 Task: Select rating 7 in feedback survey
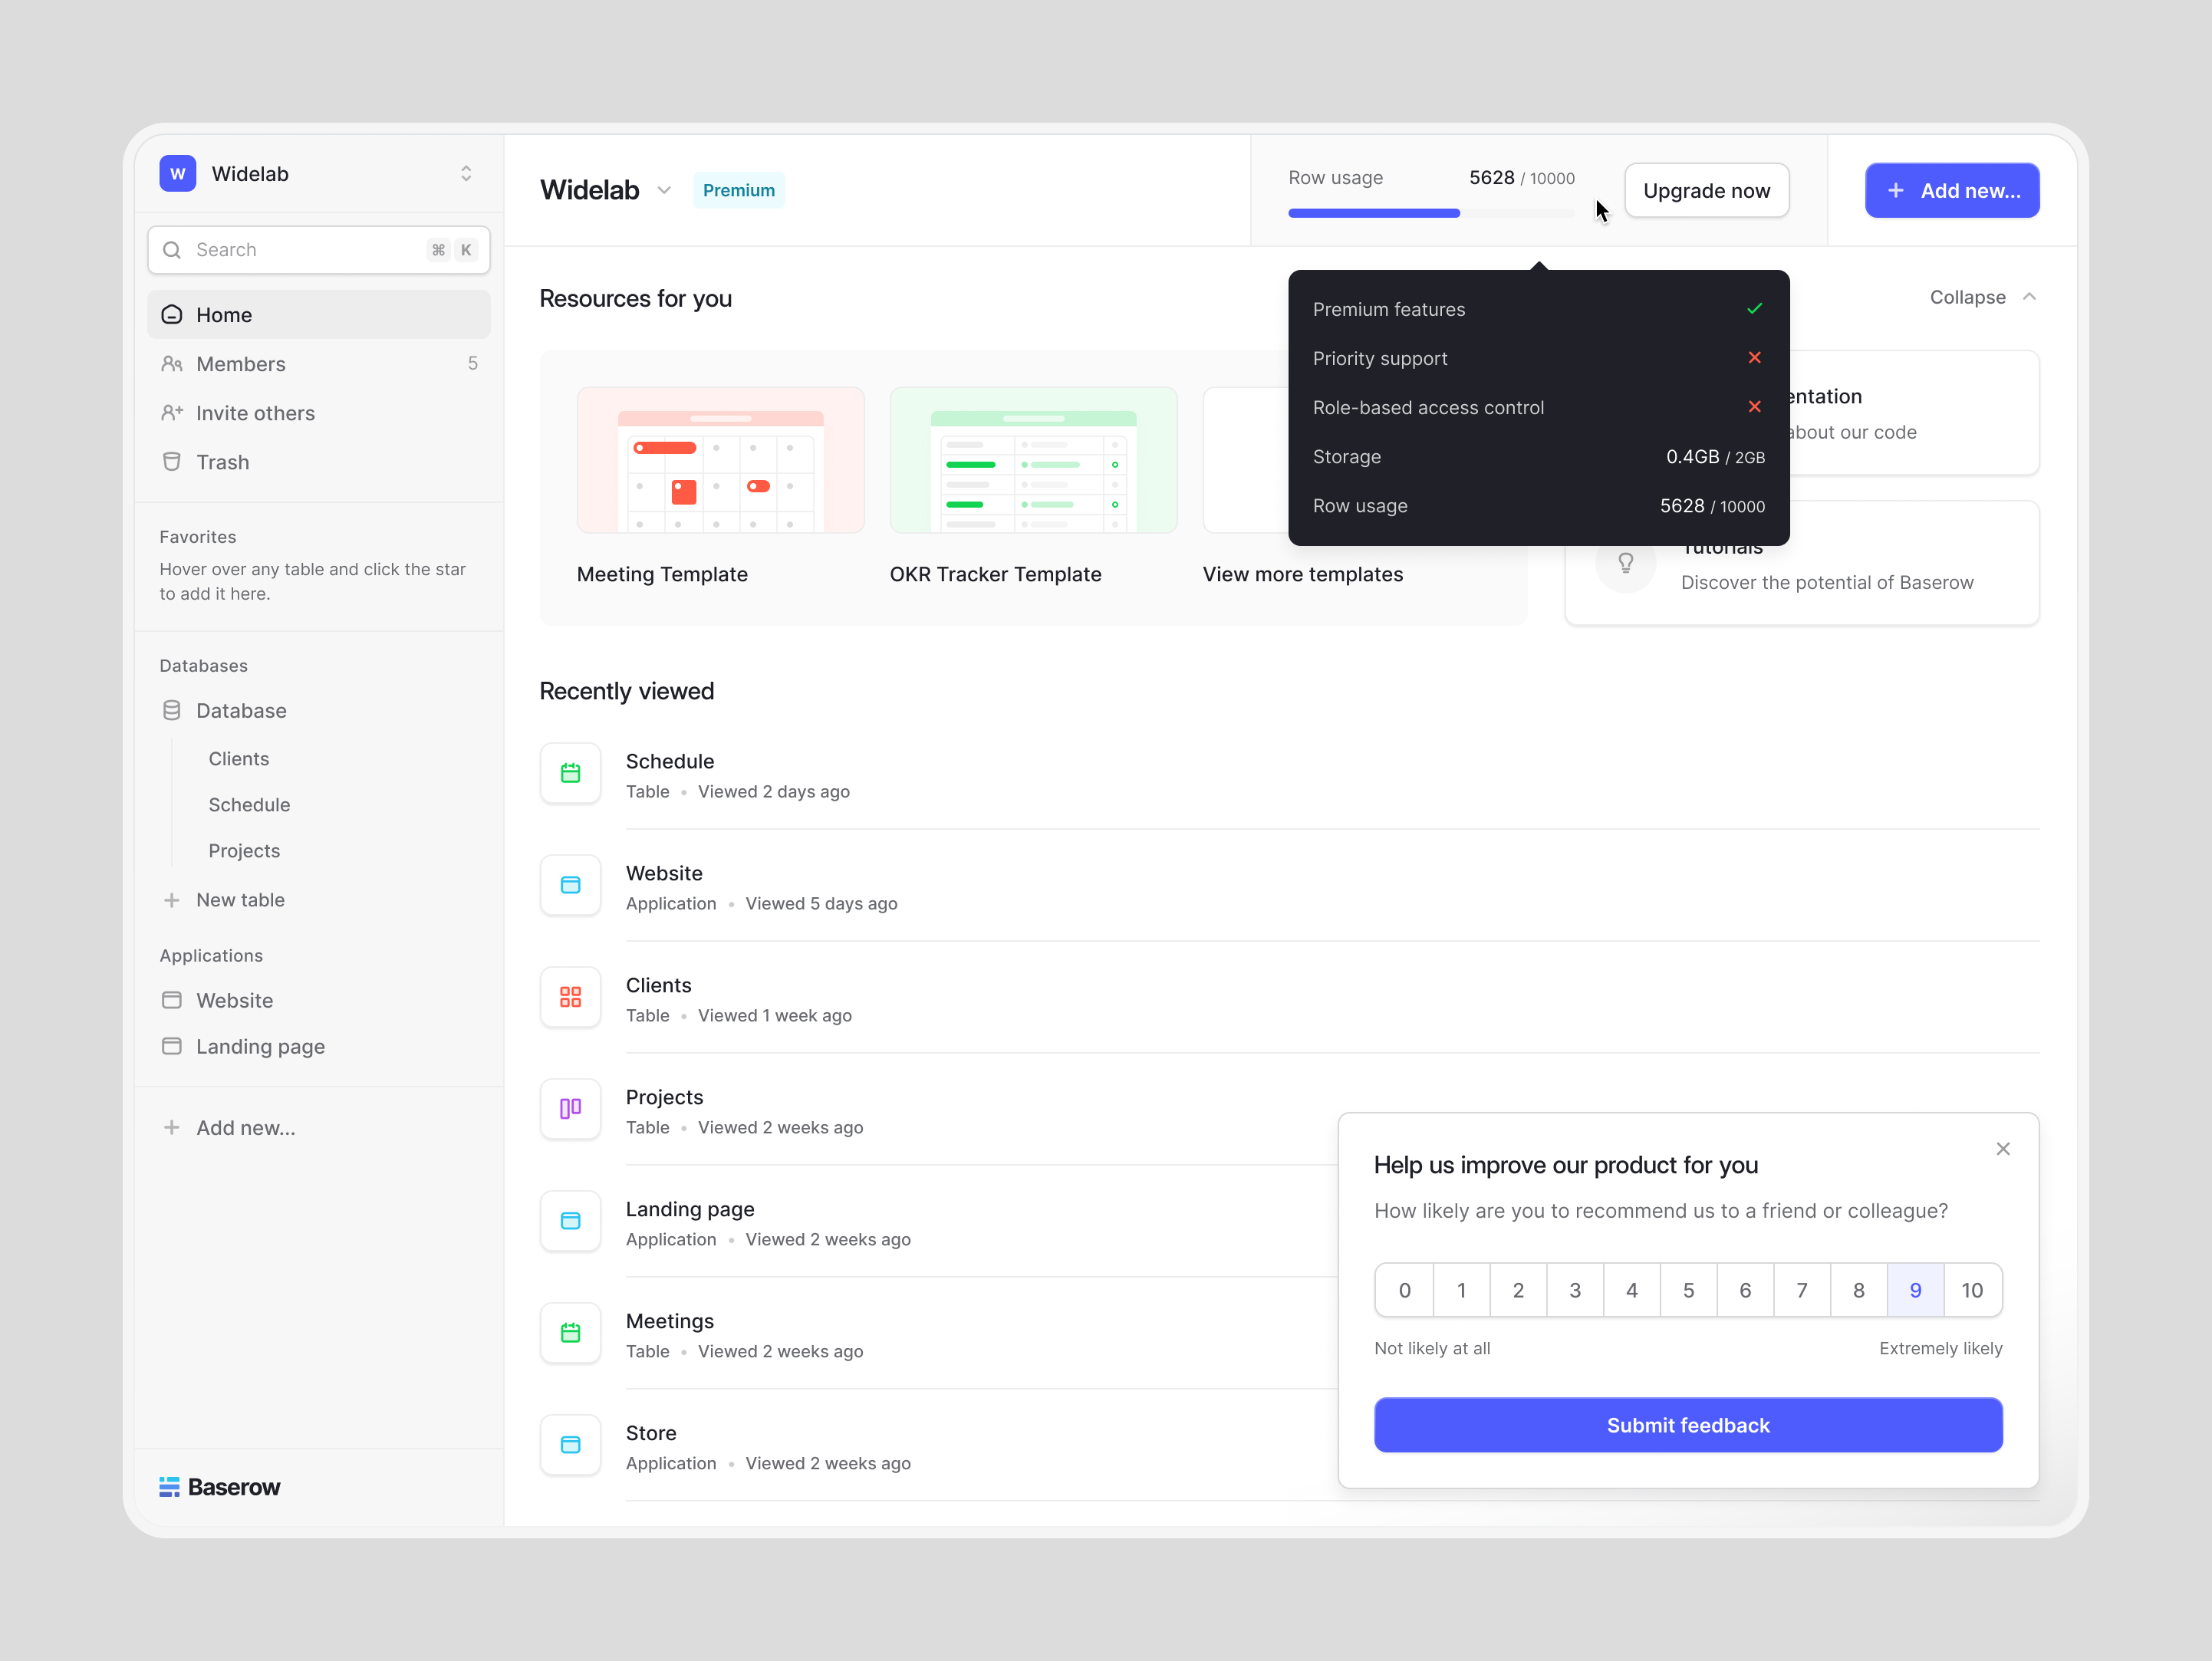pos(1802,1291)
